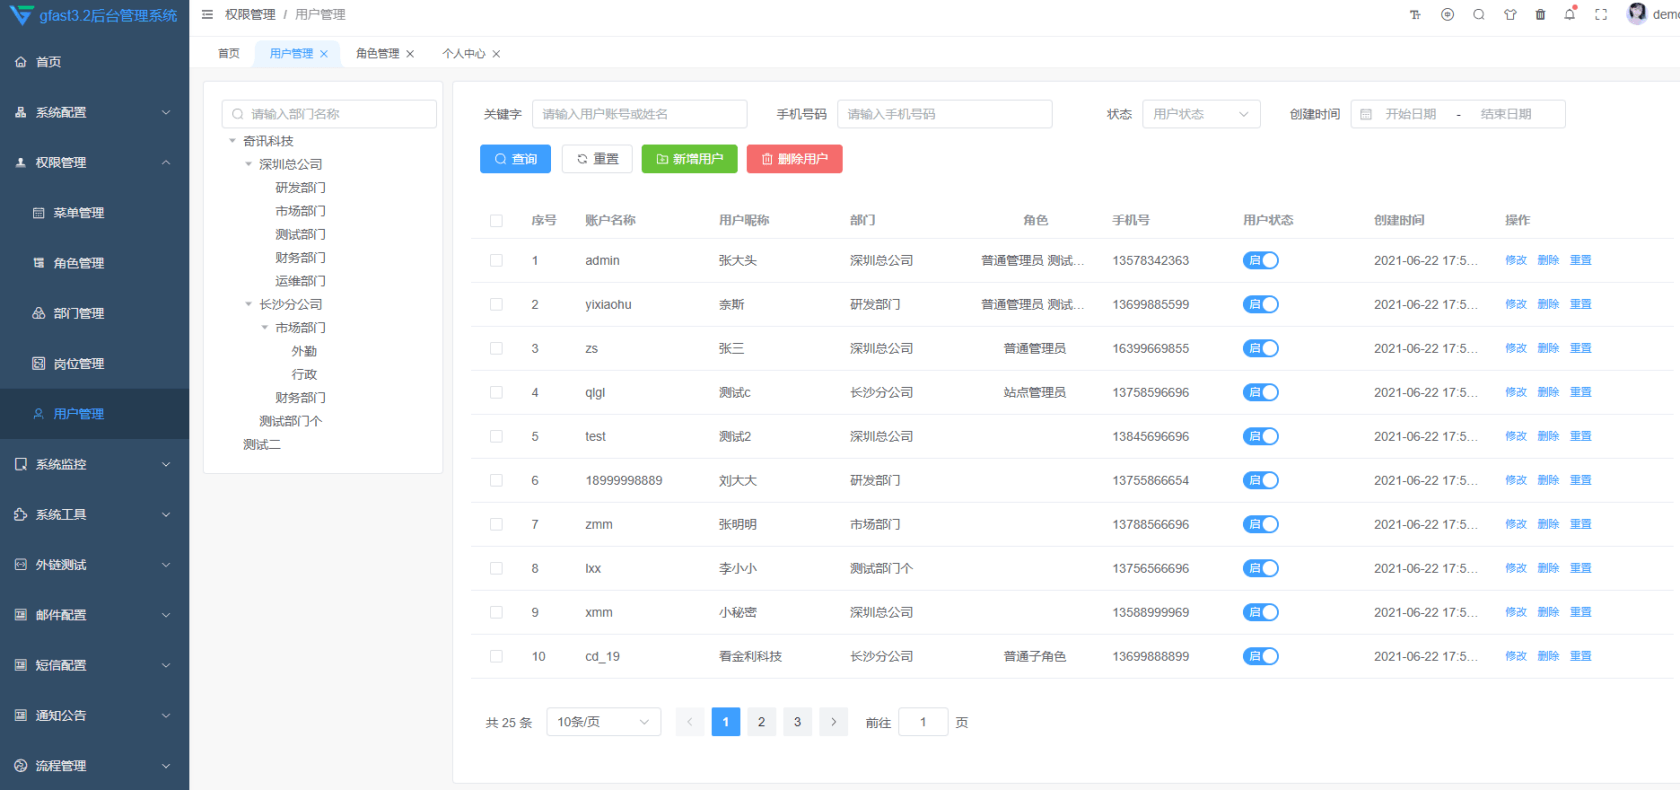Toggle user status switch for admin
Image resolution: width=1680 pixels, height=790 pixels.
[x=1261, y=261]
